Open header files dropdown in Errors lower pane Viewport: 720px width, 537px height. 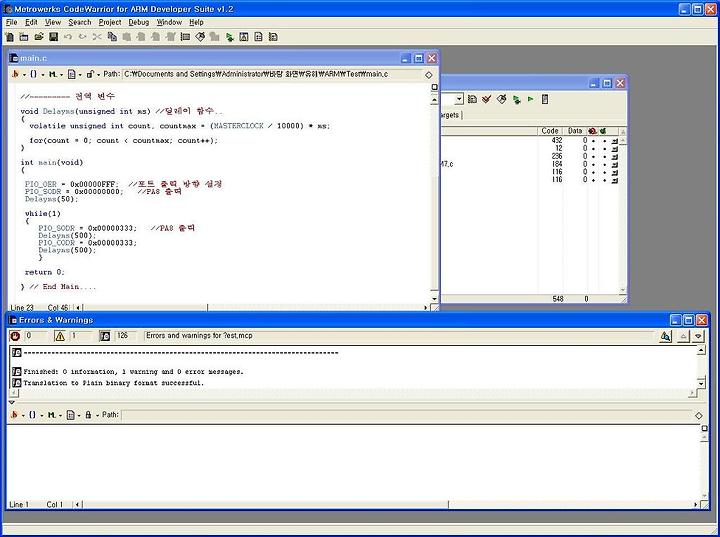point(16,415)
